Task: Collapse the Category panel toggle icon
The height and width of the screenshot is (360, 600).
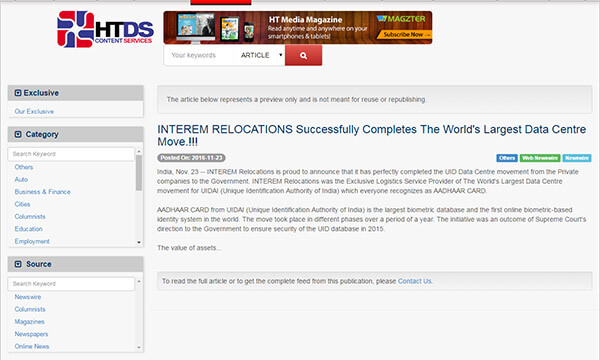Action: click(18, 134)
